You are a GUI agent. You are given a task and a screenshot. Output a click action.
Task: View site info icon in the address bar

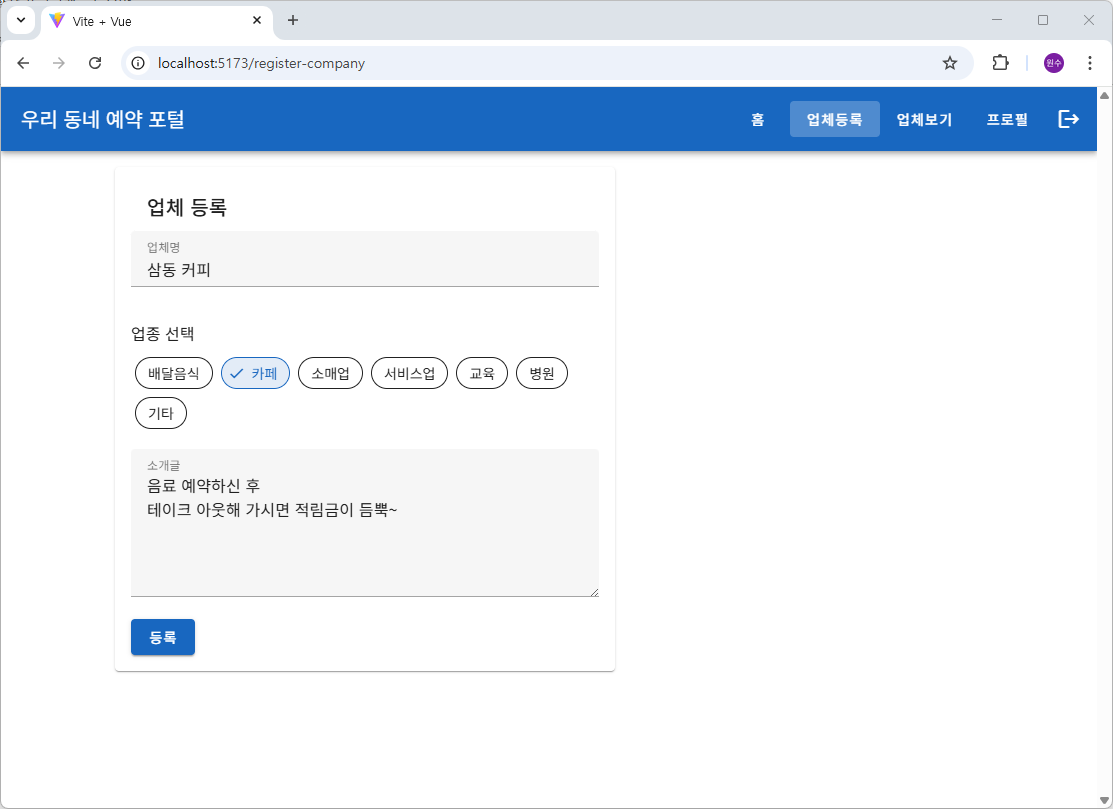click(138, 63)
